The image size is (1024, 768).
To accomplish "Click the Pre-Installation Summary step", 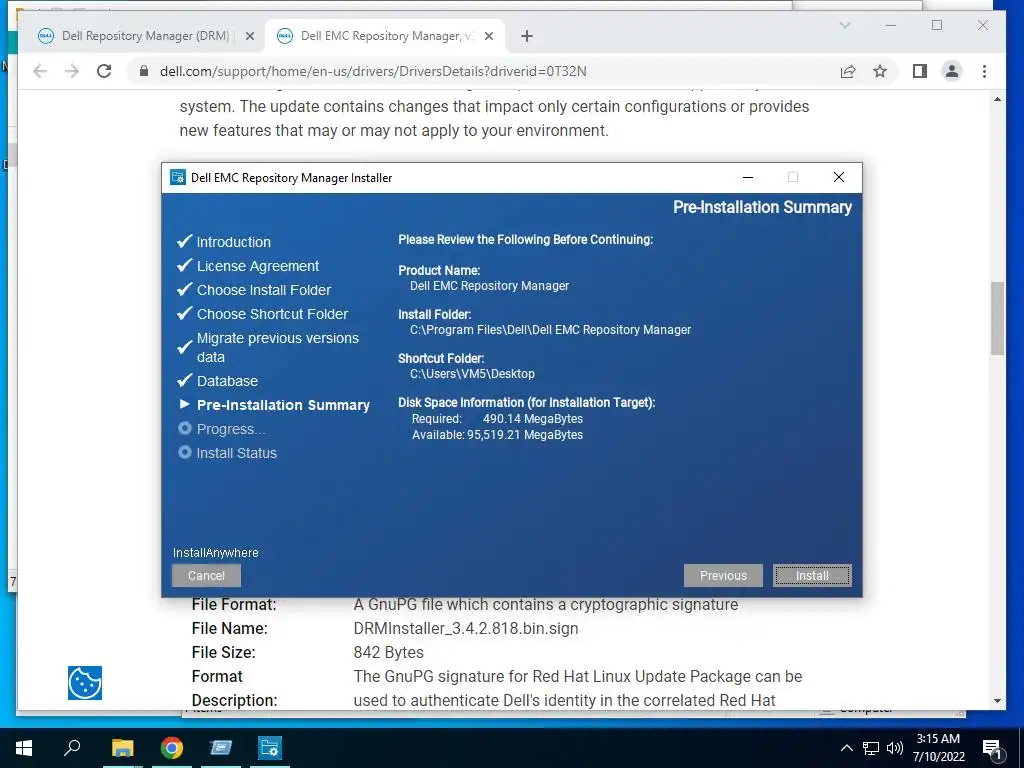I will tap(283, 405).
